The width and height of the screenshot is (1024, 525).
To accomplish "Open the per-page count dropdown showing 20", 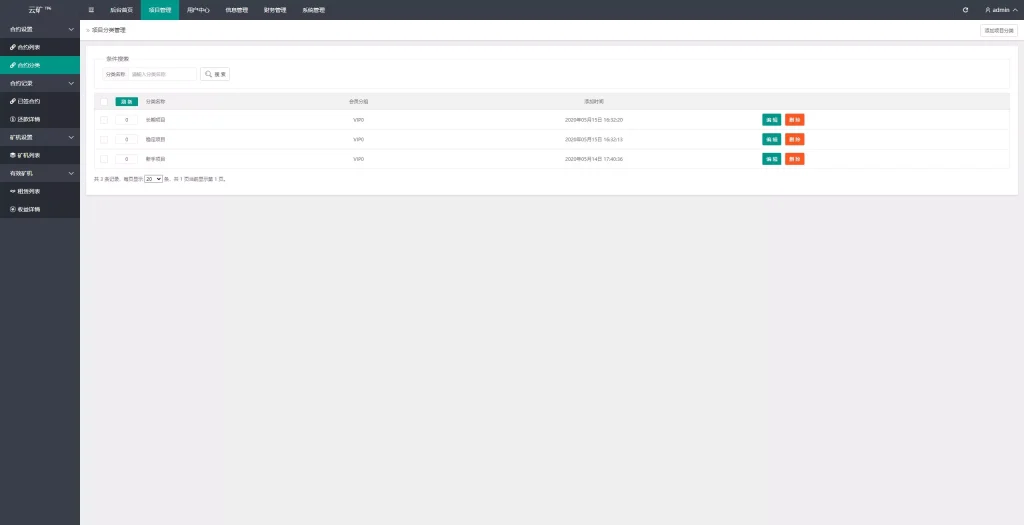I will pos(153,178).
